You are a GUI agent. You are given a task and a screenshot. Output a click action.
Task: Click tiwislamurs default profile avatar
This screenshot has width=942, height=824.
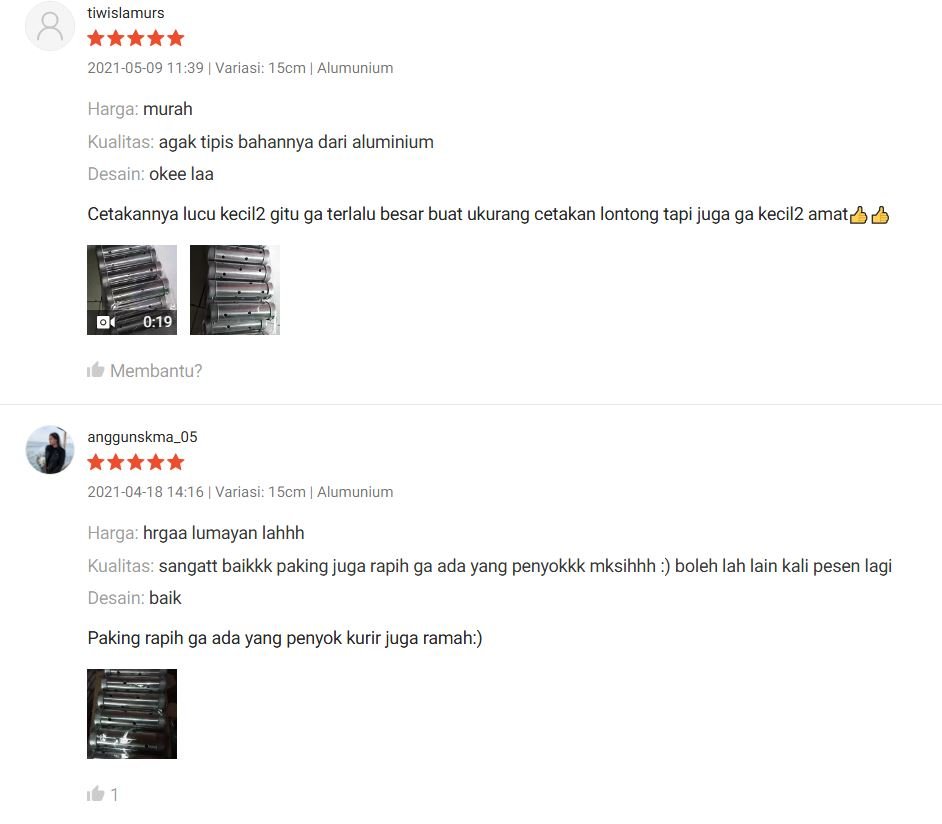click(x=50, y=26)
